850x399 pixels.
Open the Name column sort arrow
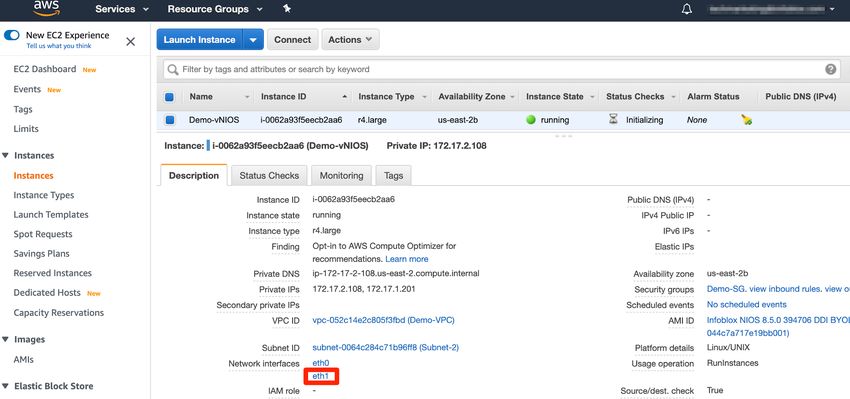(x=247, y=97)
